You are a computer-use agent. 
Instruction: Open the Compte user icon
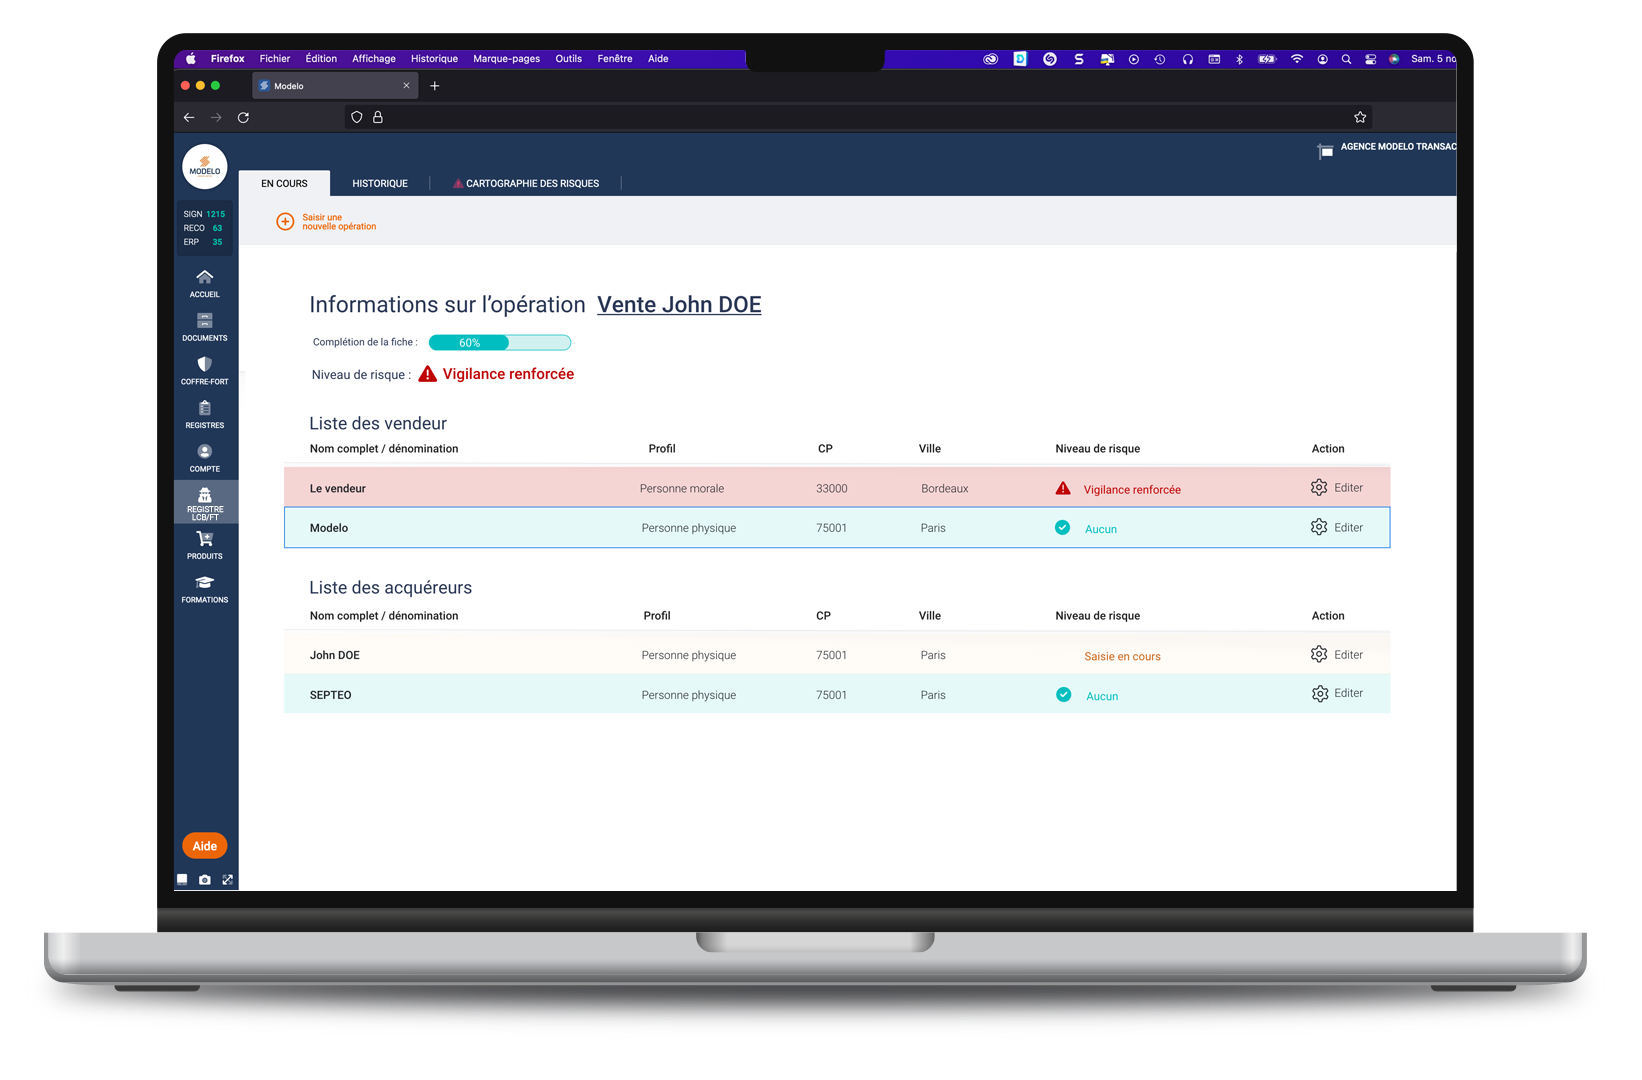click(204, 452)
